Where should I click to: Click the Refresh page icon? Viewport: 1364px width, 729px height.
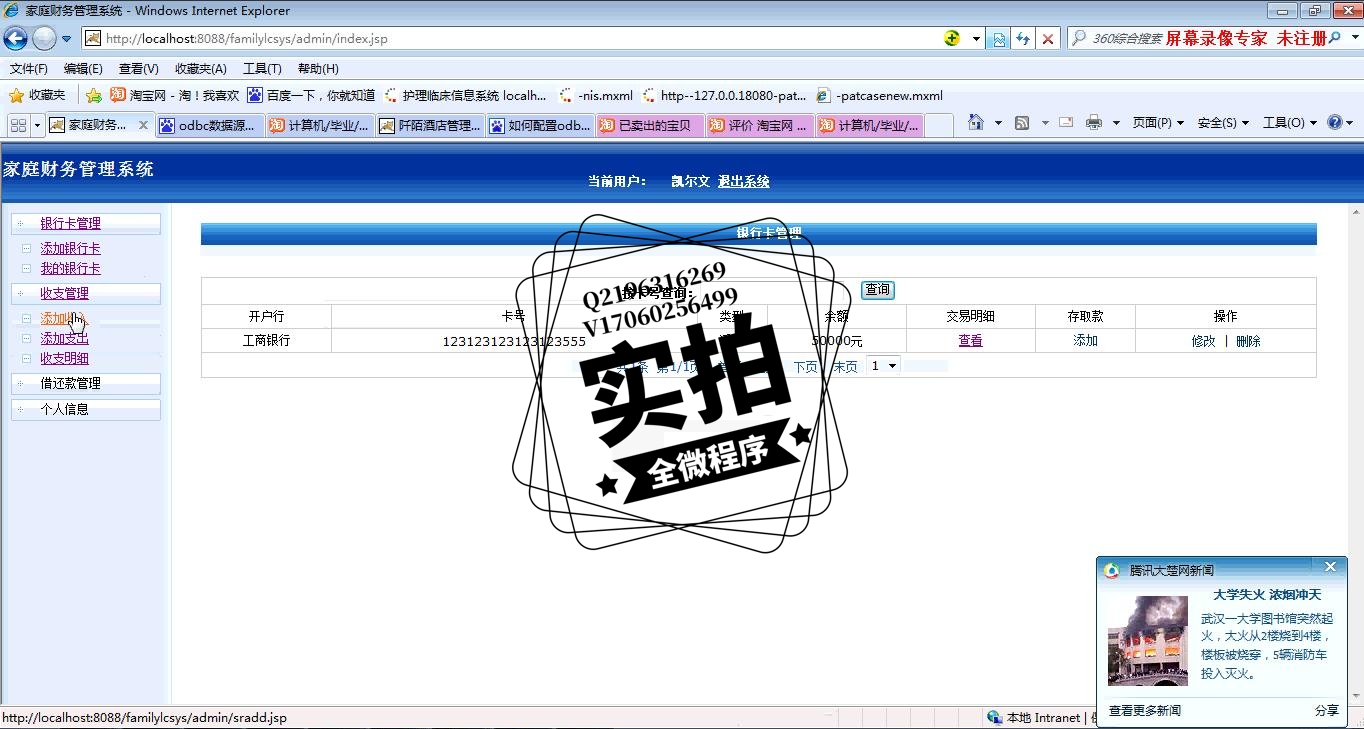[1023, 39]
